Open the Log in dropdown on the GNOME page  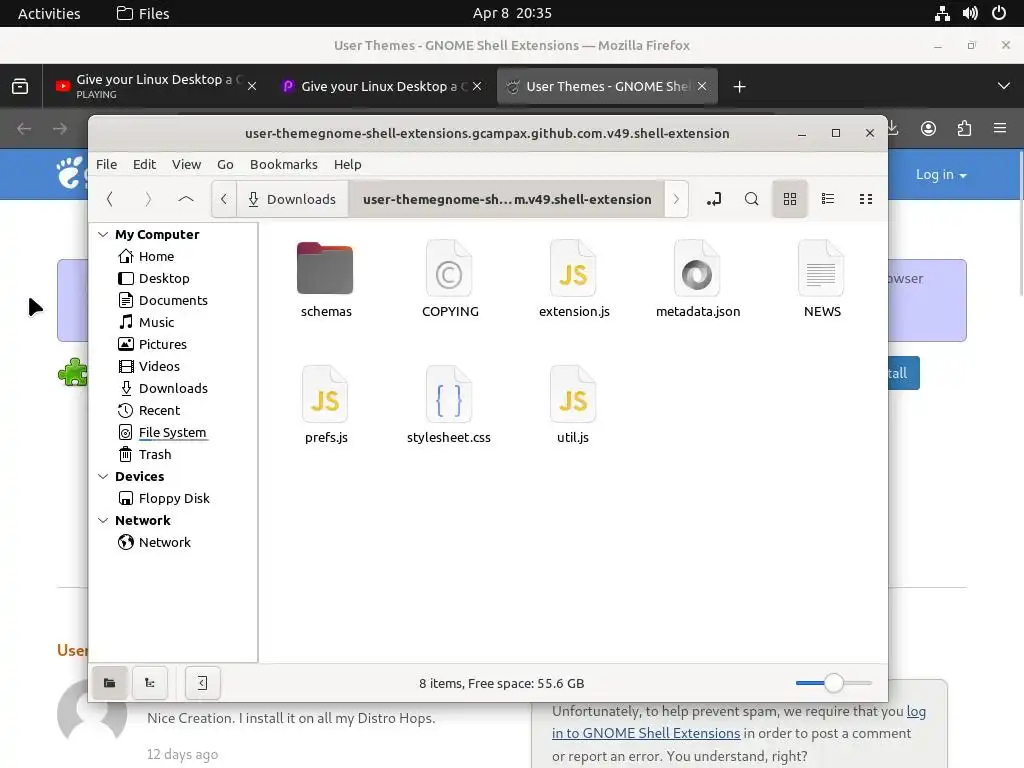(941, 174)
